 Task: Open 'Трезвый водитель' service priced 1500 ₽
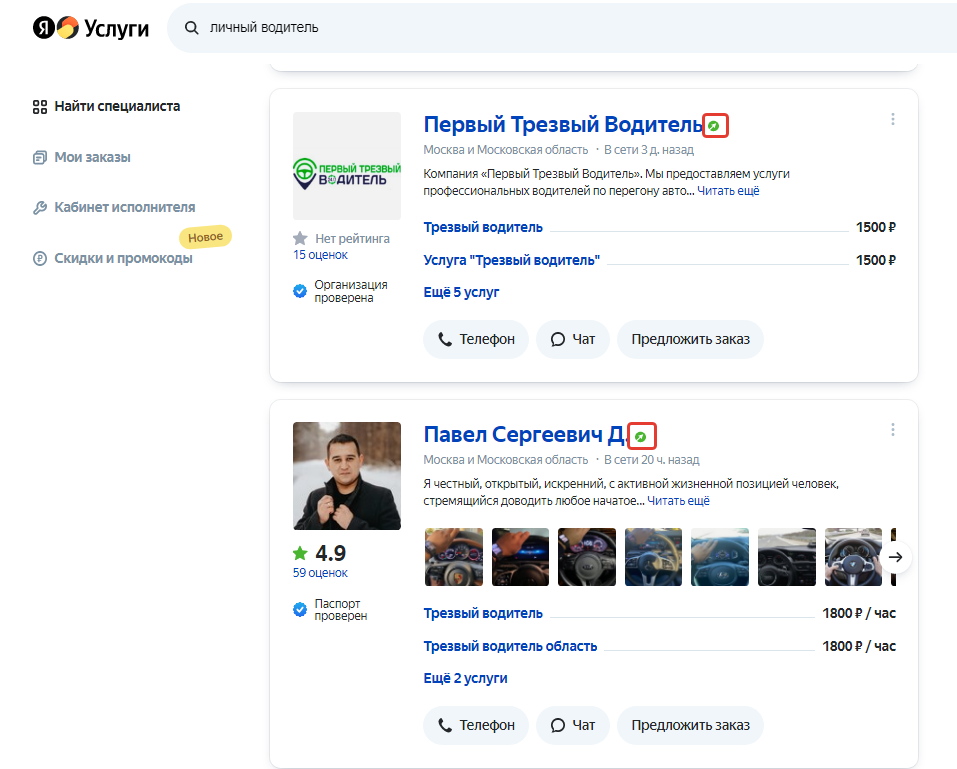(483, 227)
